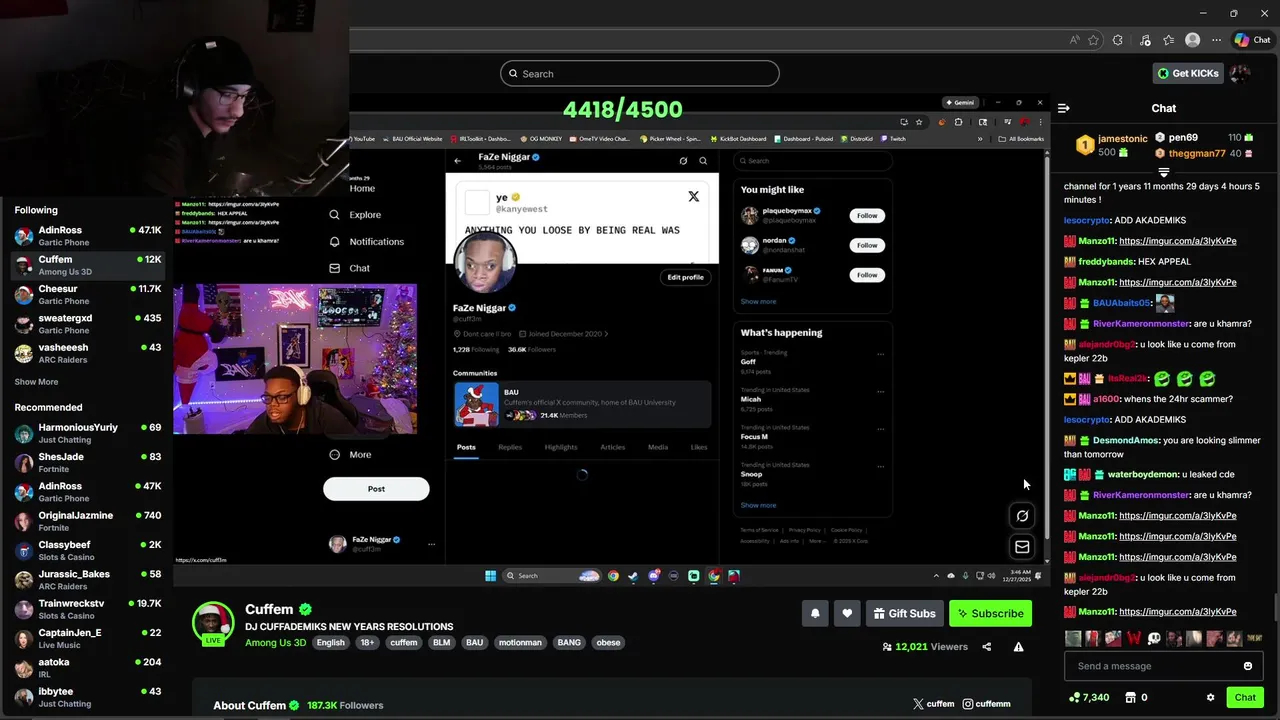
Task: Click the Explore icon in streamed X sidebar
Action: coord(335,214)
